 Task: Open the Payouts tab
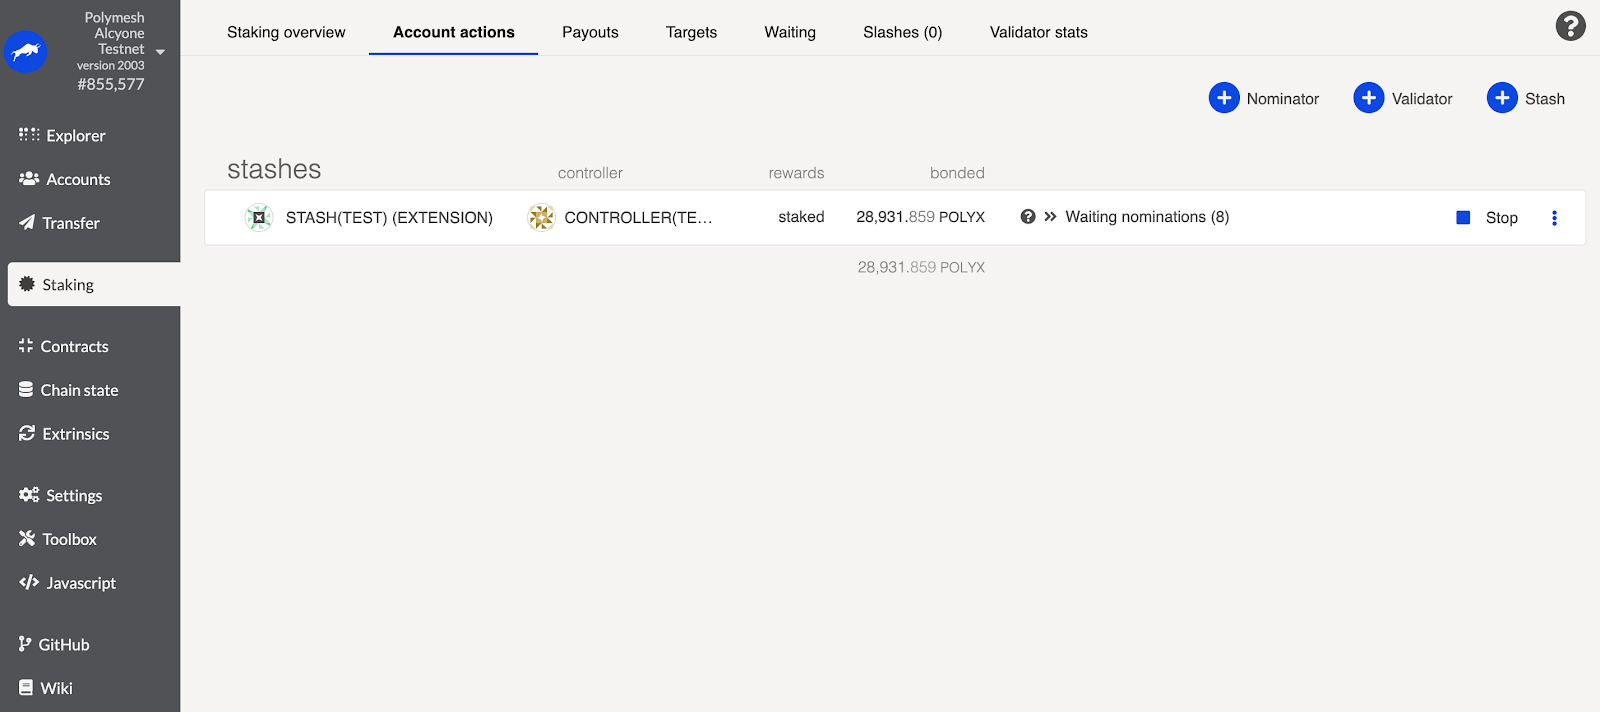590,32
